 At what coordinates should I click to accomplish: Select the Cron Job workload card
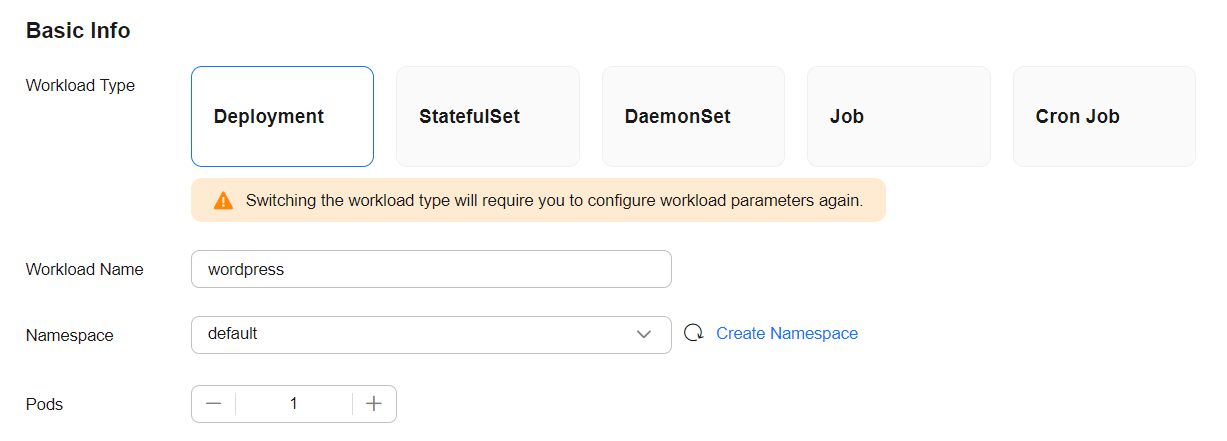(1104, 116)
